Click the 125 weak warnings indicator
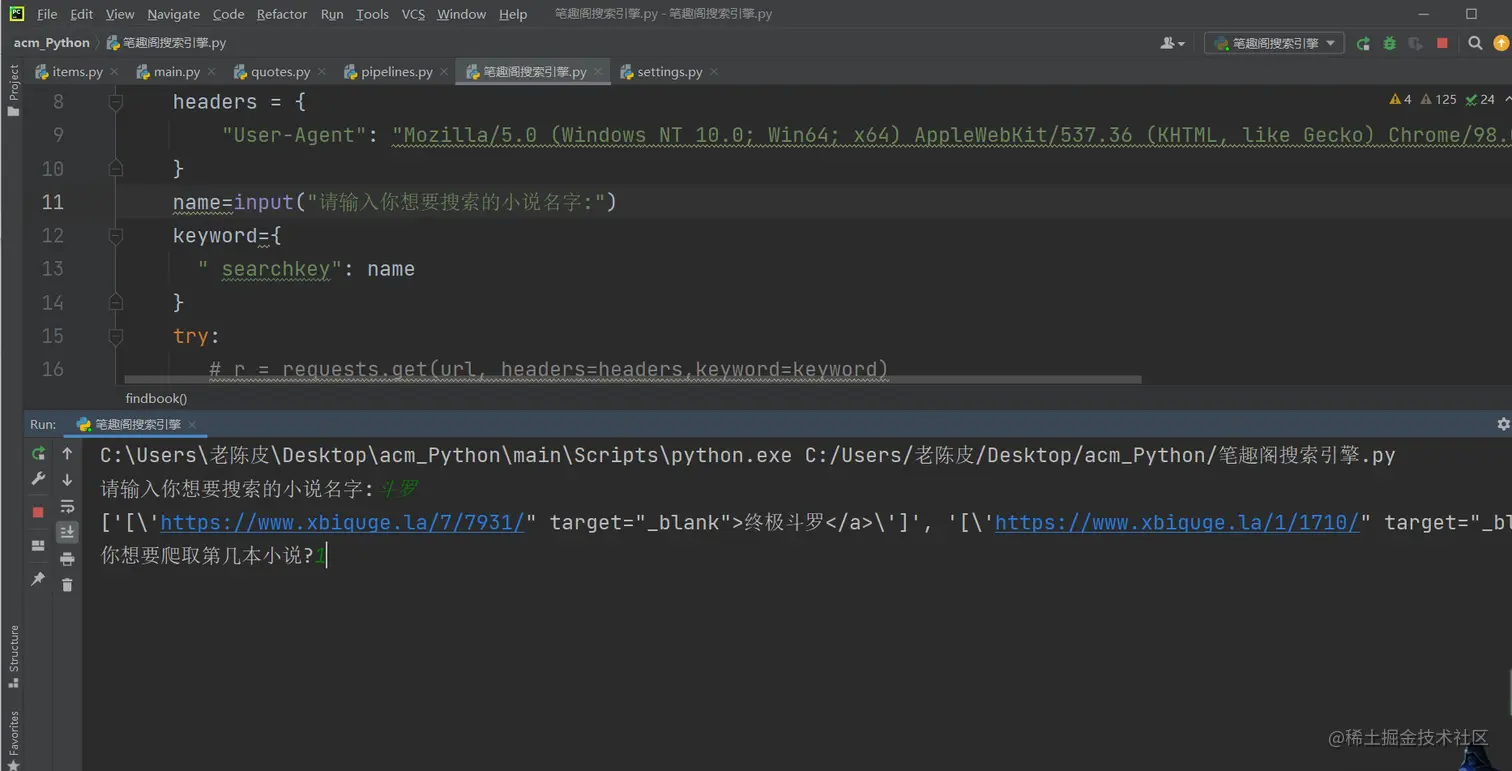The width and height of the screenshot is (1512, 771). coord(1439,99)
